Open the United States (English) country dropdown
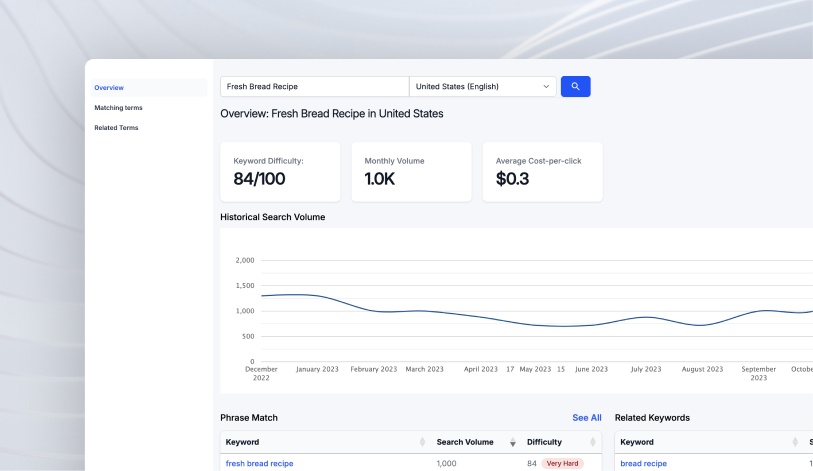Image resolution: width=813 pixels, height=471 pixels. coord(483,87)
